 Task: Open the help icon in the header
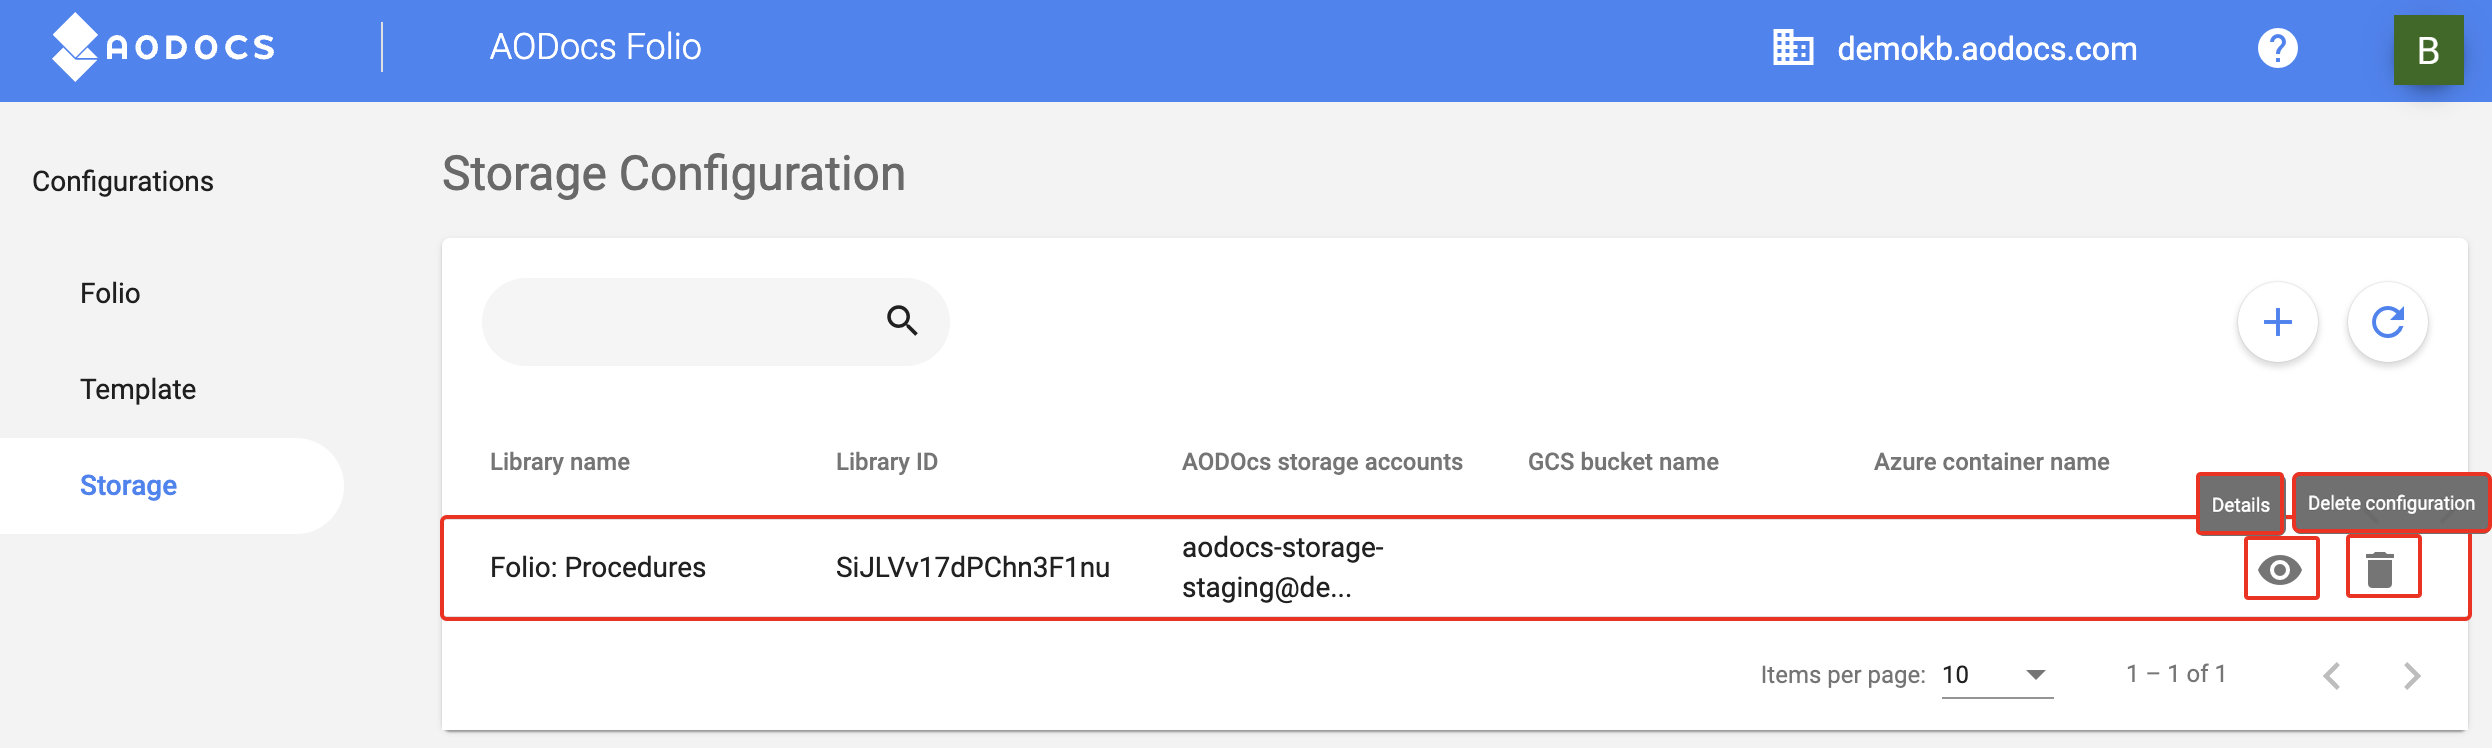(2277, 48)
